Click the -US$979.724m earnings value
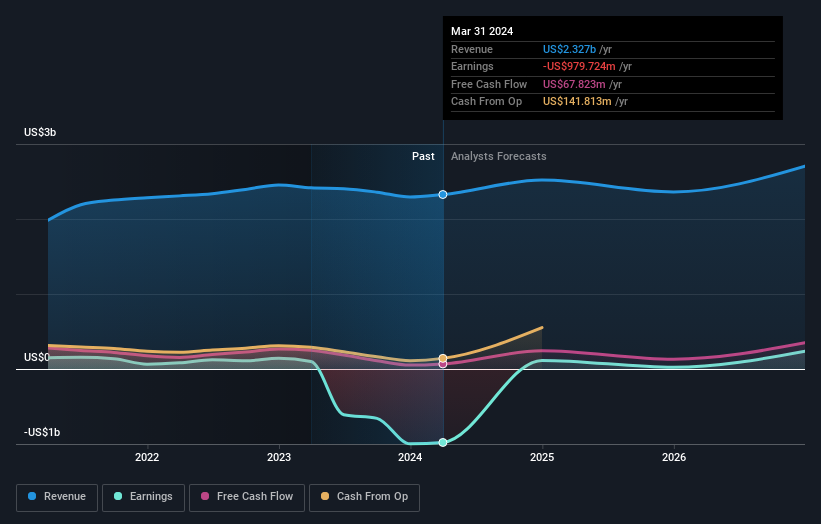821x524 pixels. 579,66
